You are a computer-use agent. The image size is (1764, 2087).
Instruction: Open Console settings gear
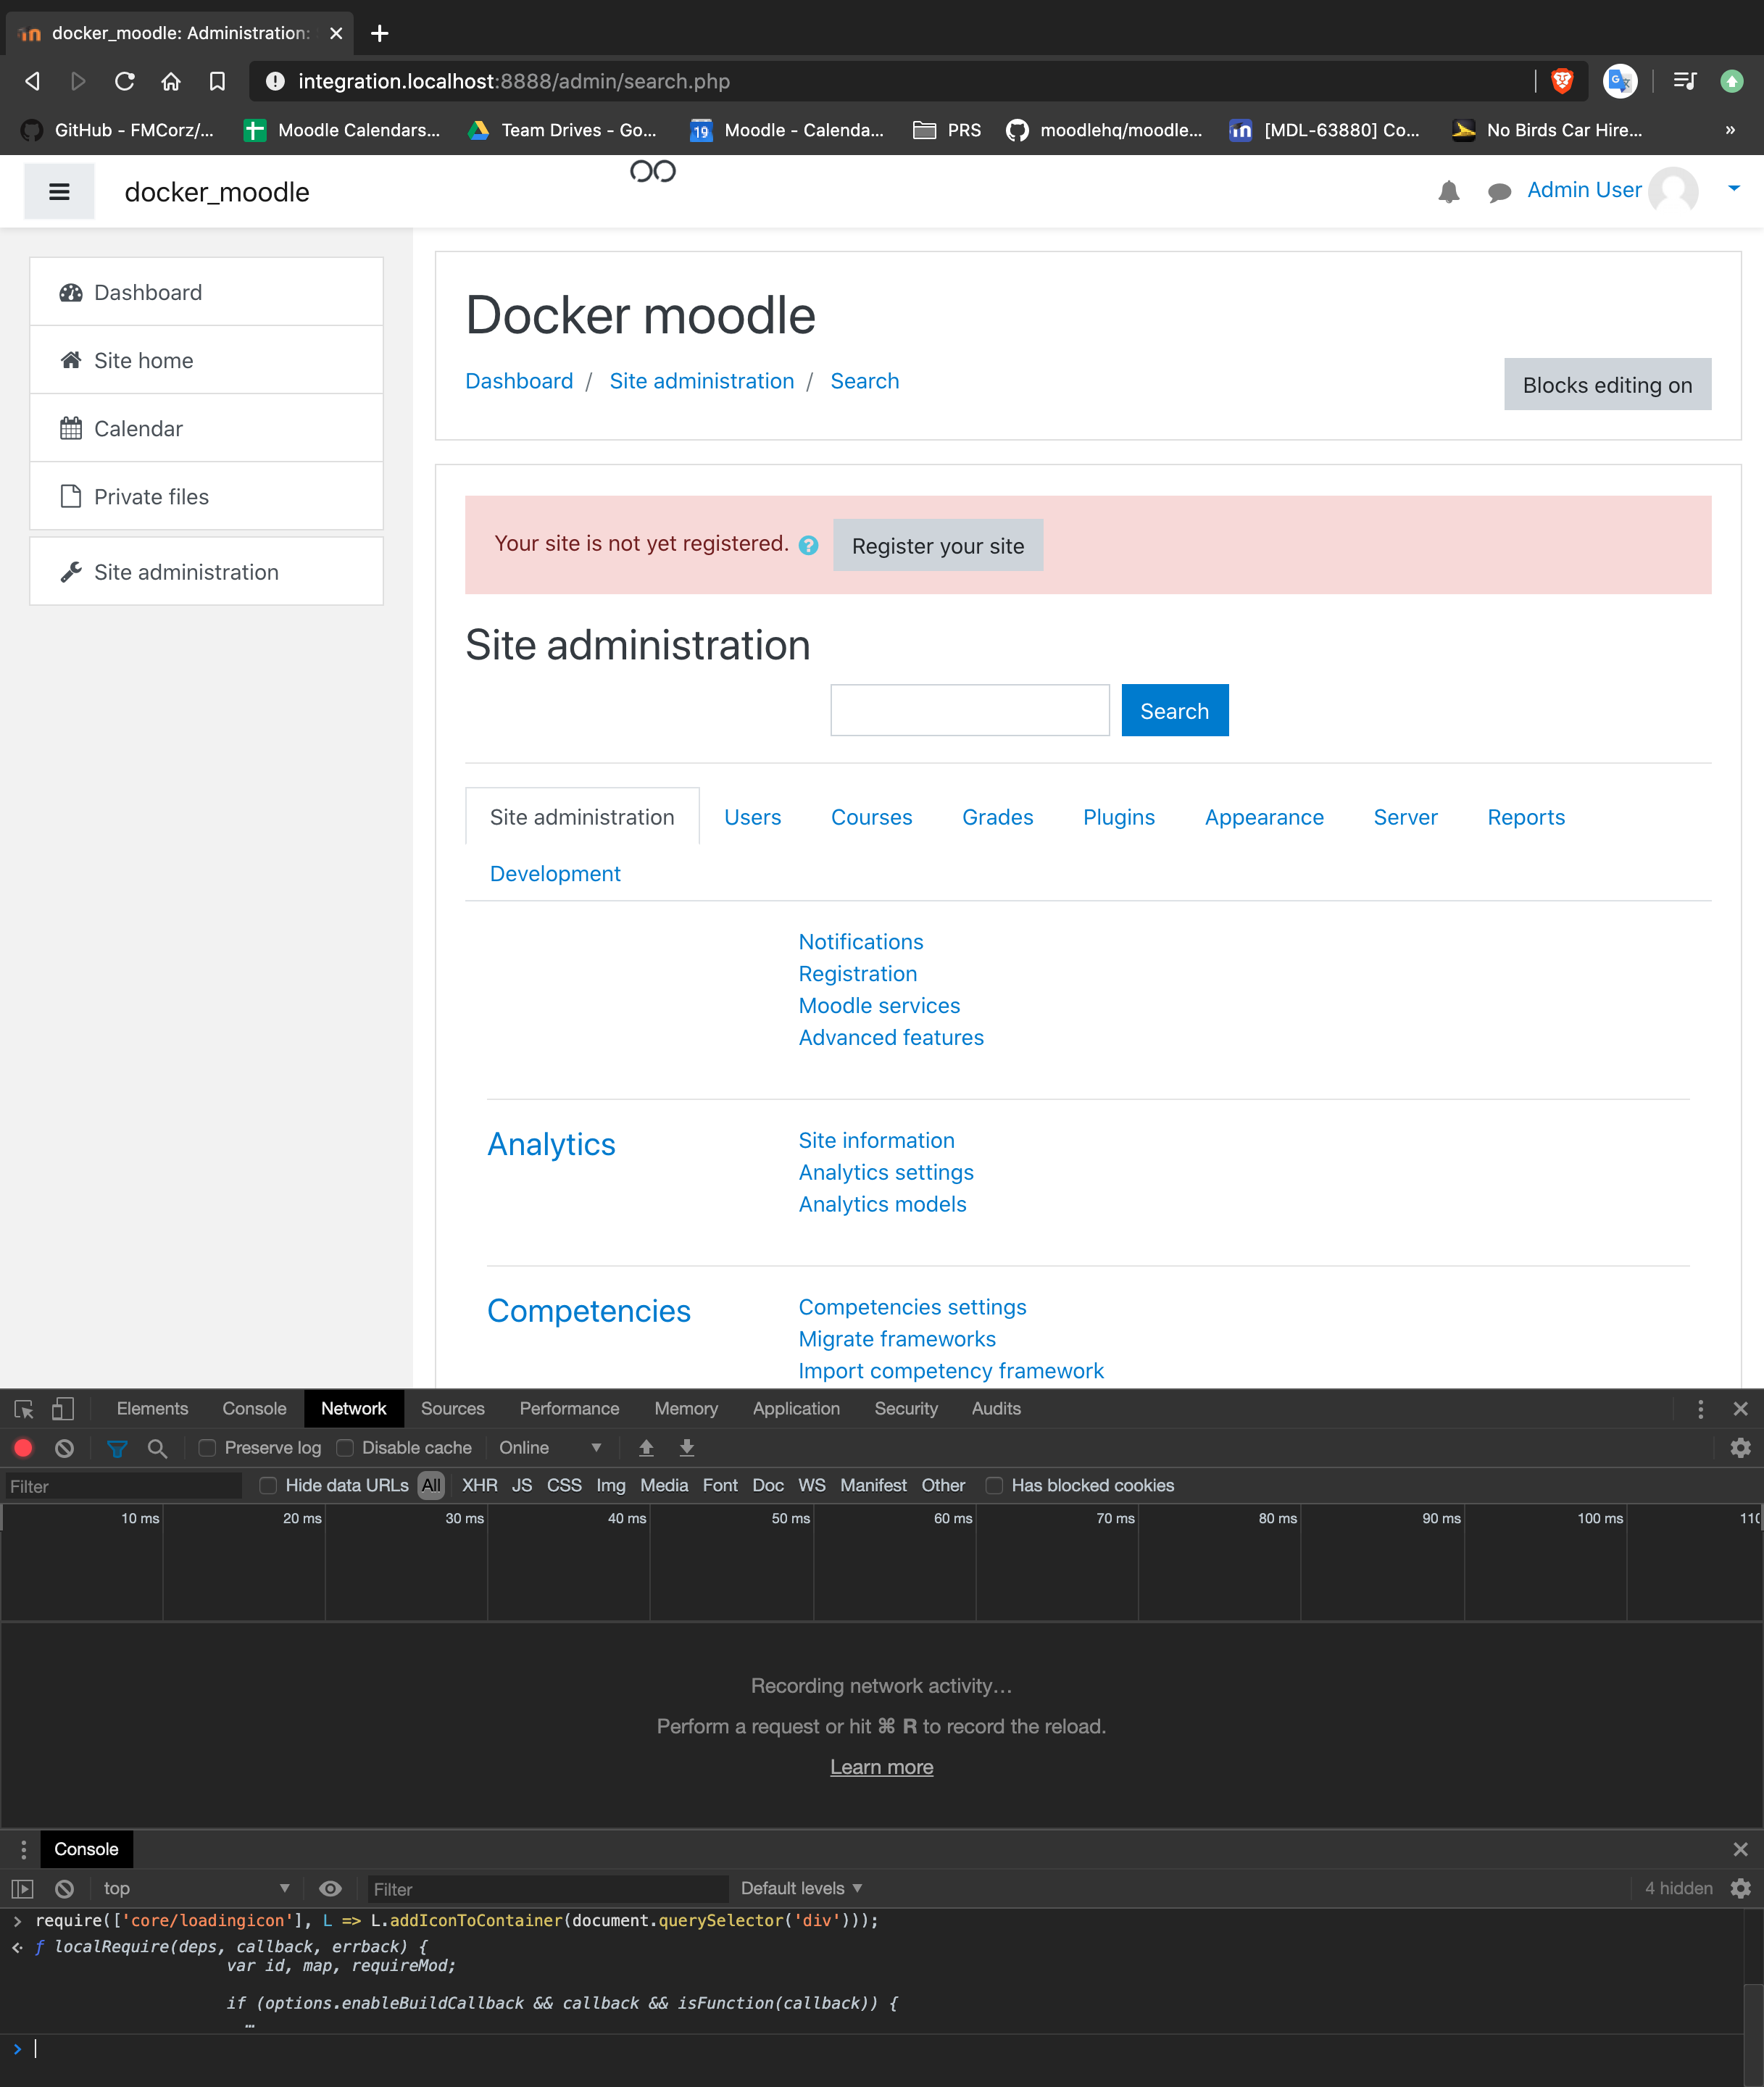[x=1740, y=1888]
